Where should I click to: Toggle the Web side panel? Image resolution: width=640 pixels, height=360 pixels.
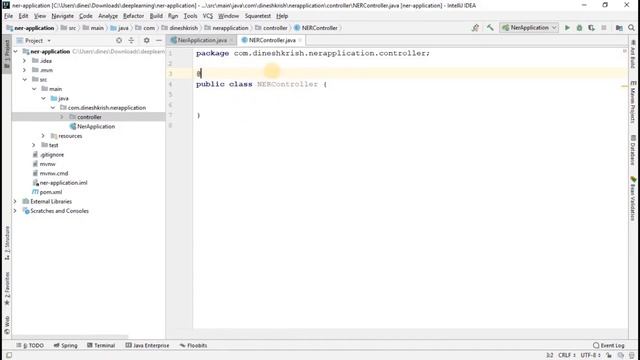tap(7, 324)
